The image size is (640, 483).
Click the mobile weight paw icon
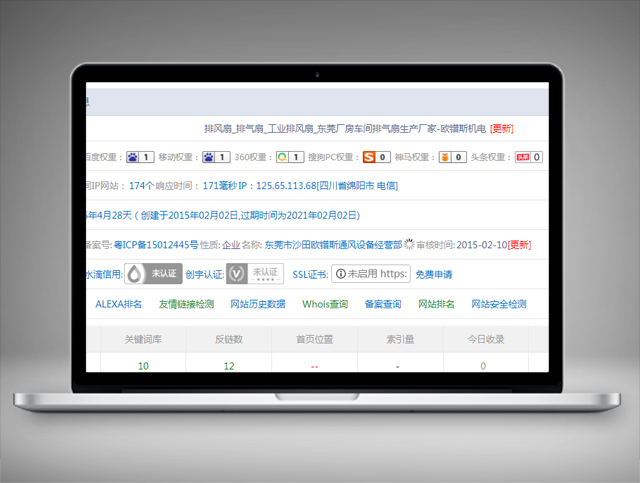pos(209,157)
